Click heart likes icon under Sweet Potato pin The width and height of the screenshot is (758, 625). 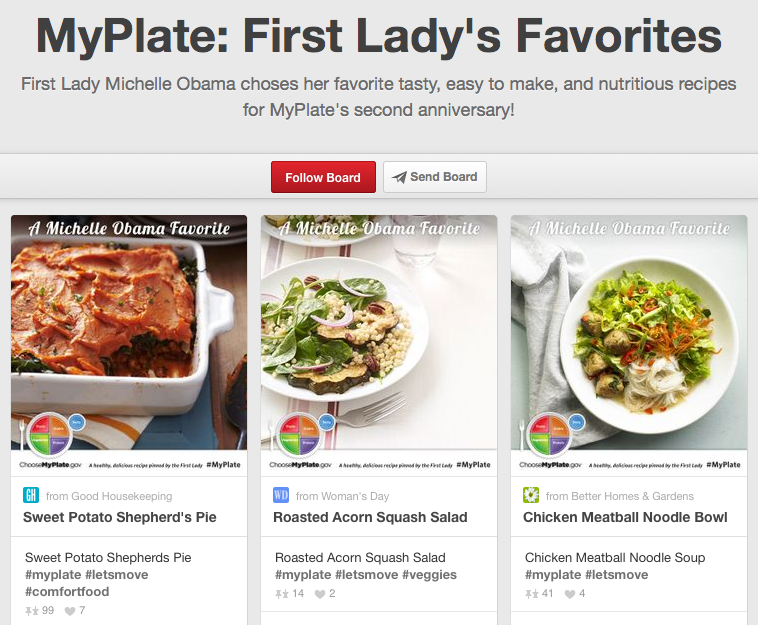click(x=70, y=611)
